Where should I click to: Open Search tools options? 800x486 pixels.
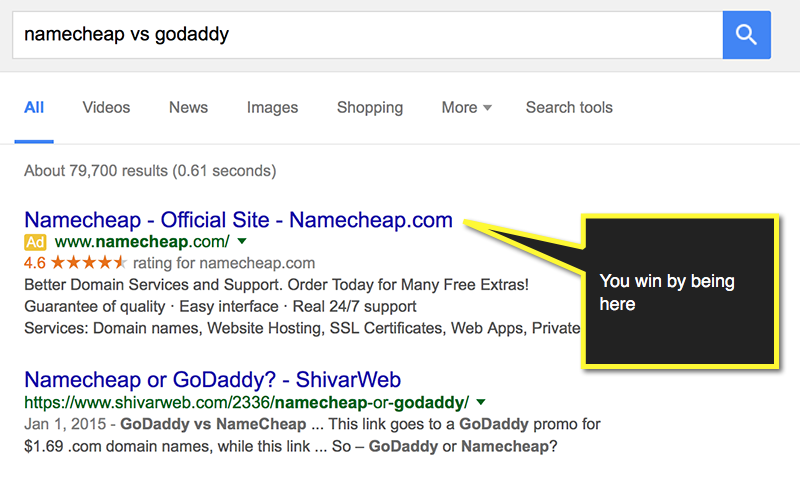pyautogui.click(x=569, y=108)
